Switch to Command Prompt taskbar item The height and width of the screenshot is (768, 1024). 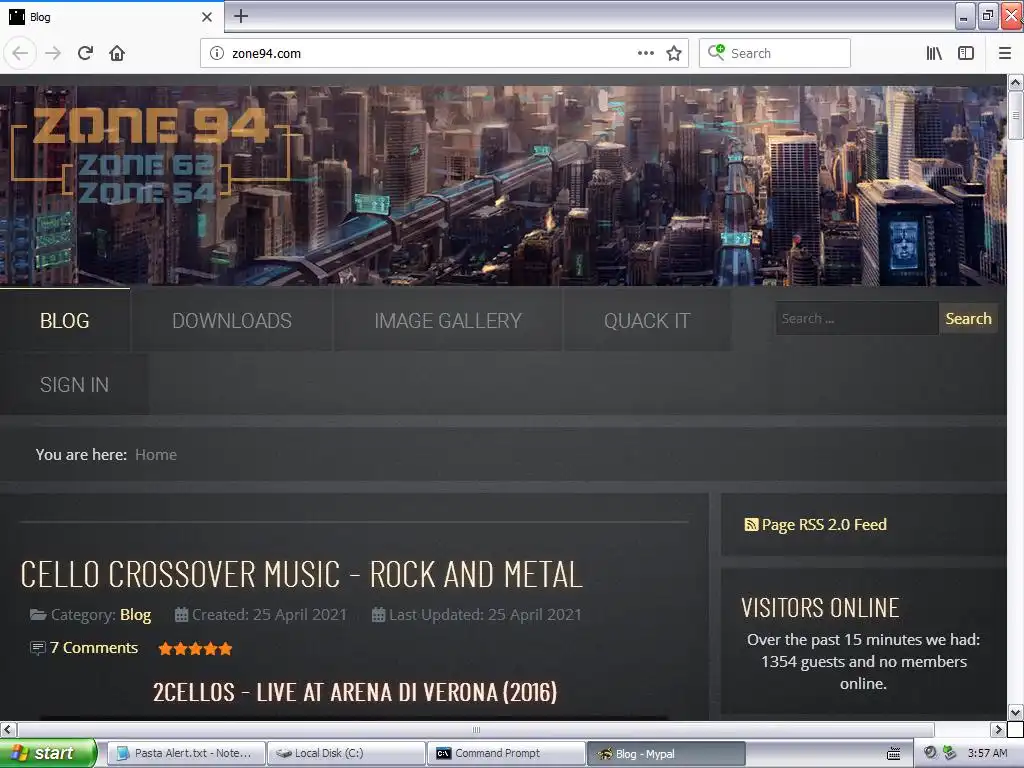click(507, 753)
